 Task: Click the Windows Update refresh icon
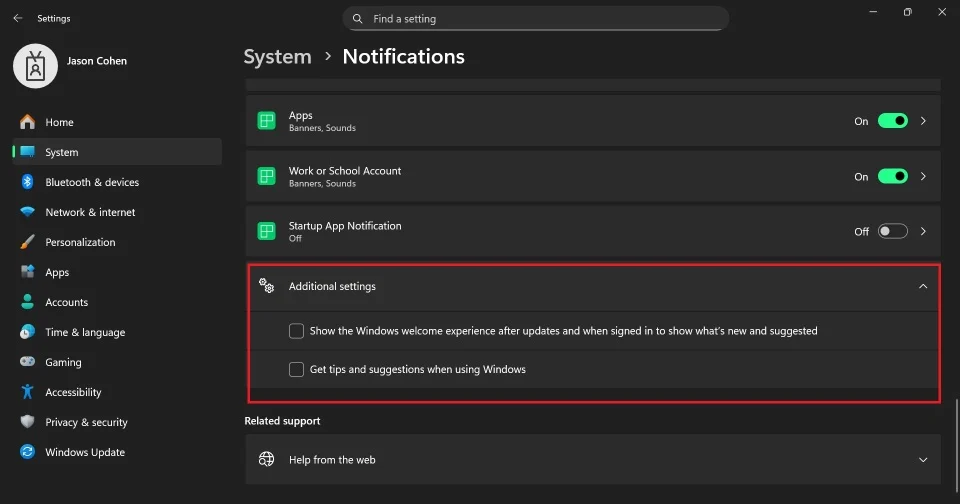(28, 452)
